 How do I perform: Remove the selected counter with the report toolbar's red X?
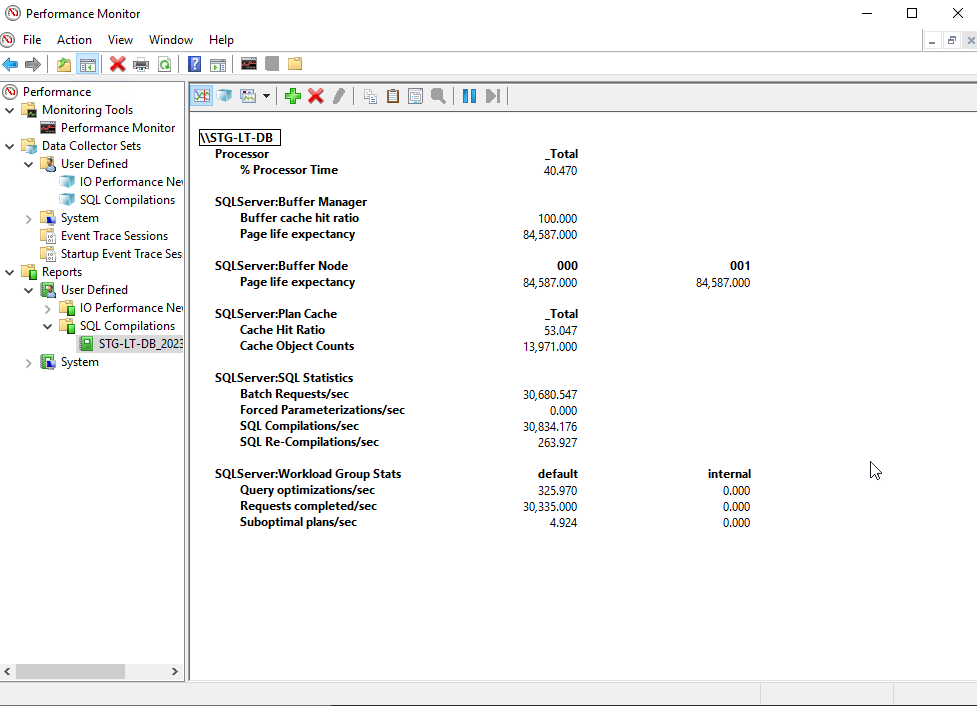(316, 96)
